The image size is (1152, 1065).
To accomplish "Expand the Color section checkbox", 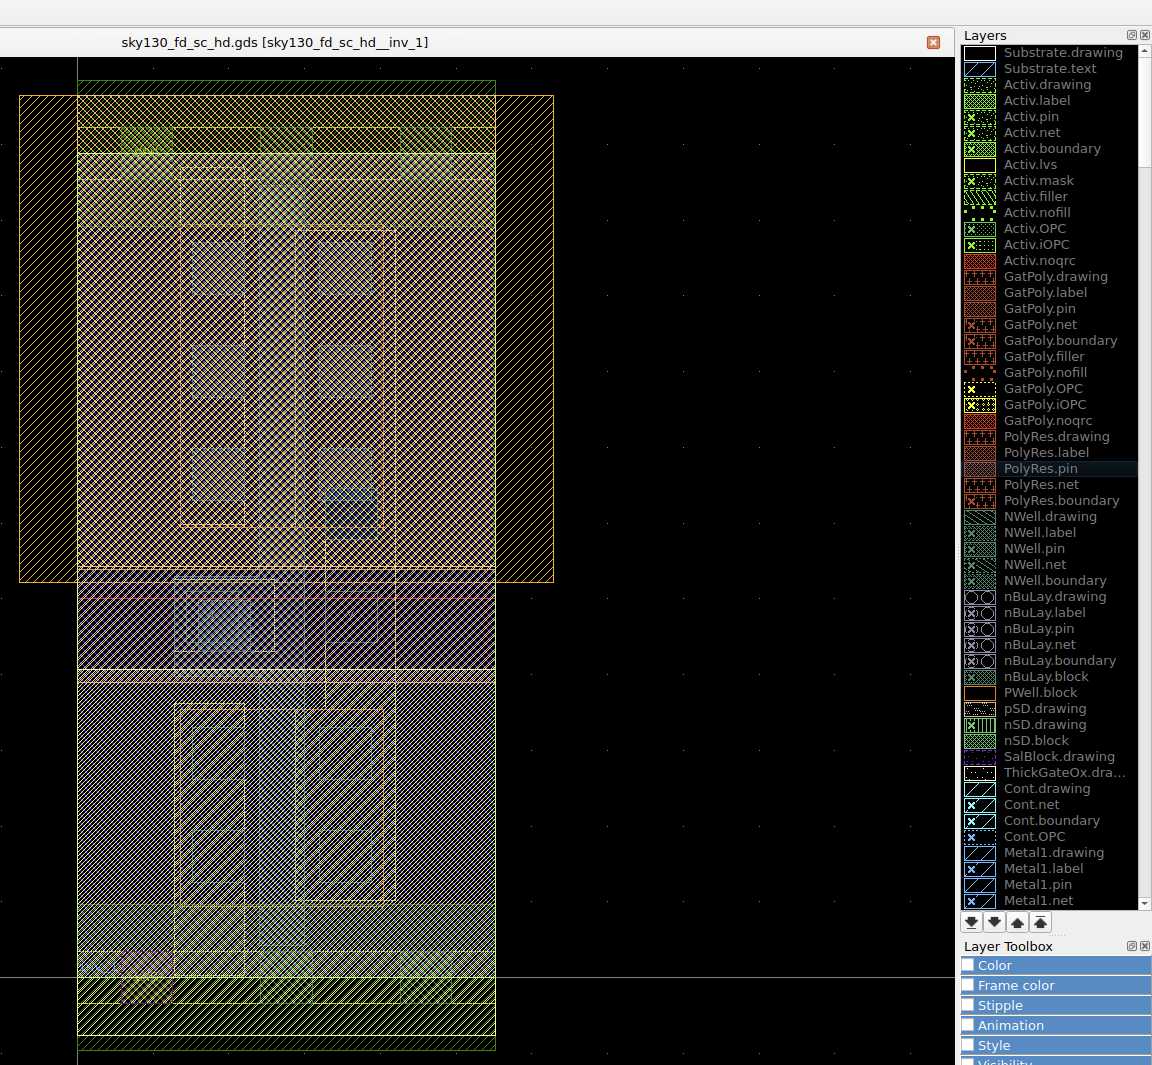I will [x=968, y=965].
